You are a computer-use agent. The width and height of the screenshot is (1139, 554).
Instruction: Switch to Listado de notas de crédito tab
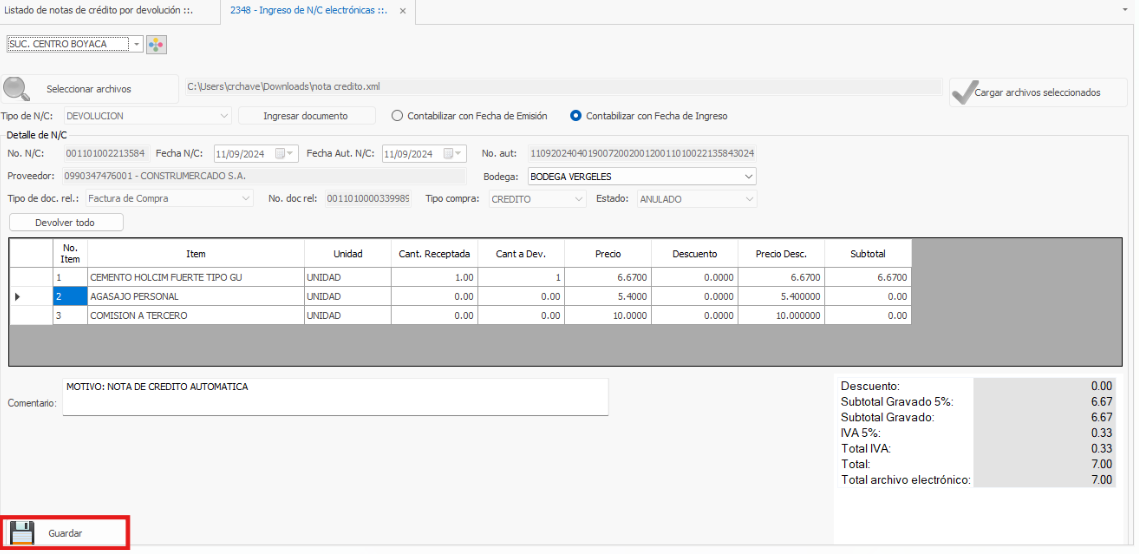point(96,11)
